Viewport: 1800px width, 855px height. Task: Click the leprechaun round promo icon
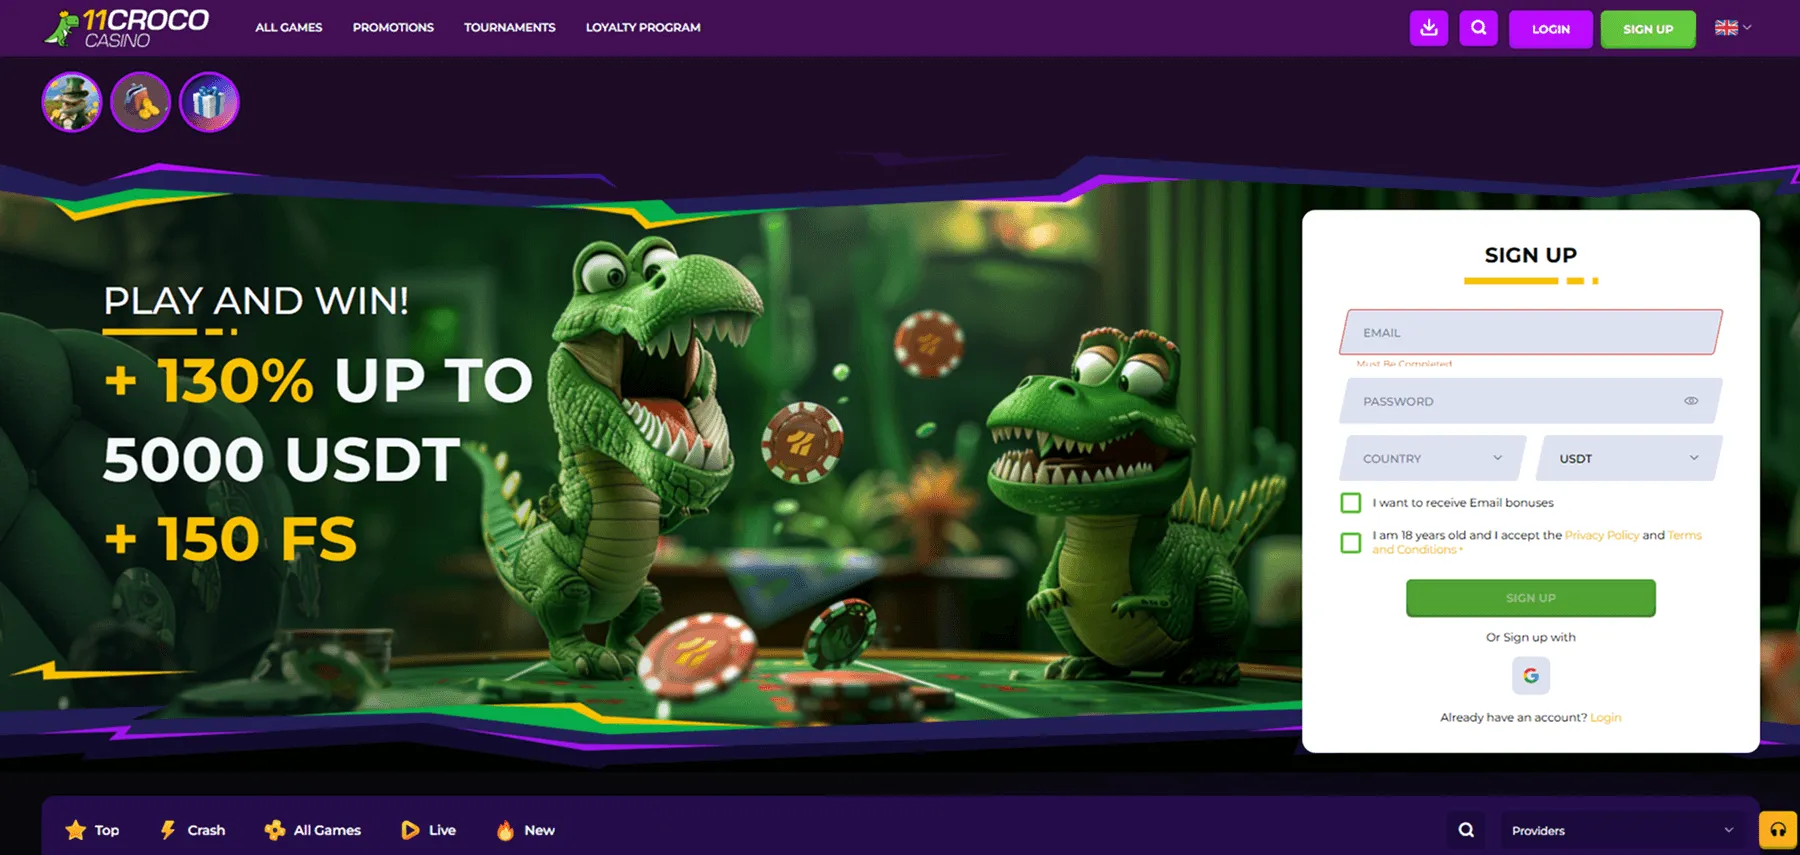pos(72,102)
